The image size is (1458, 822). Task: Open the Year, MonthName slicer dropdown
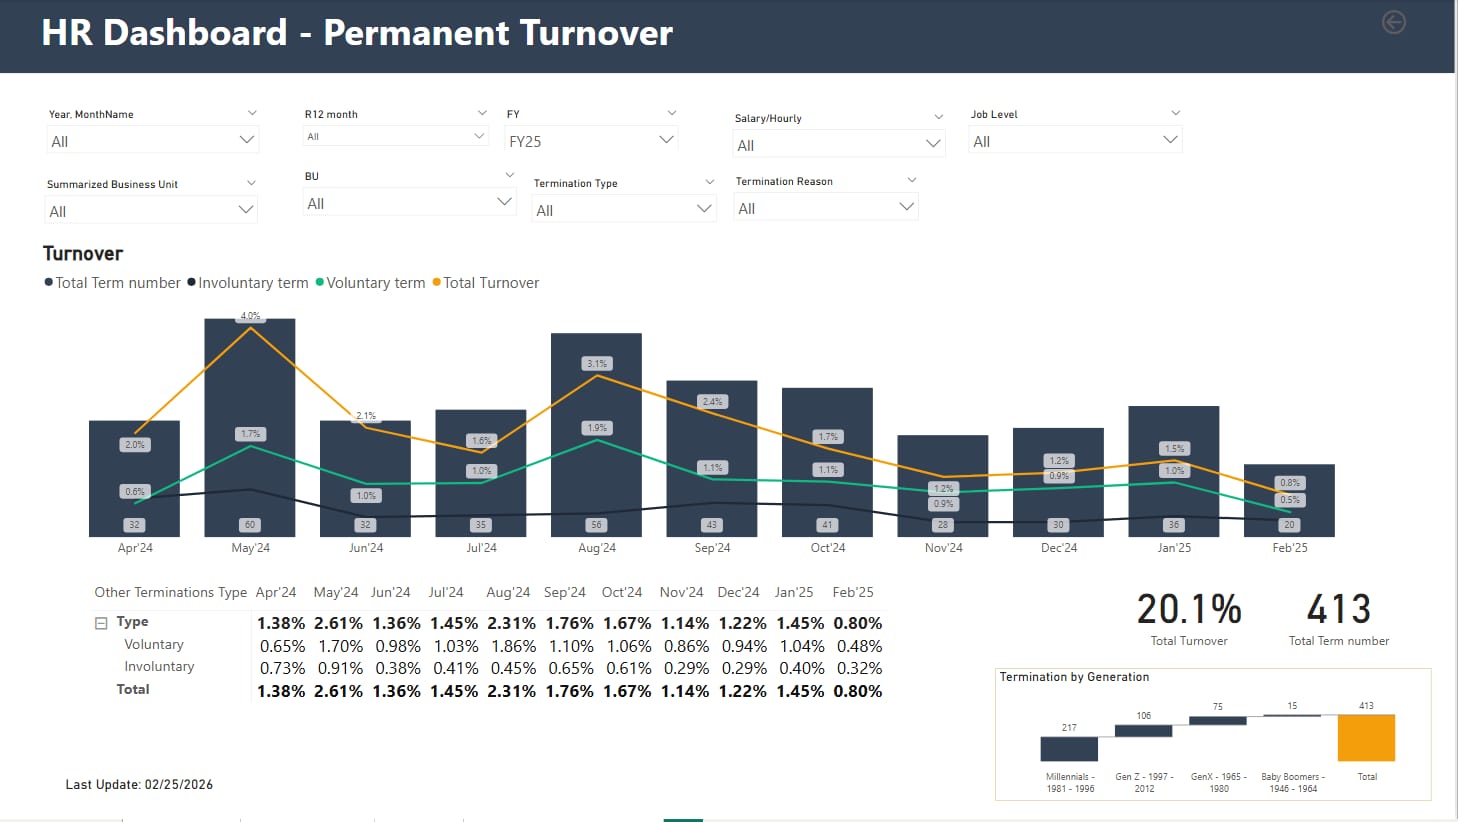point(246,140)
